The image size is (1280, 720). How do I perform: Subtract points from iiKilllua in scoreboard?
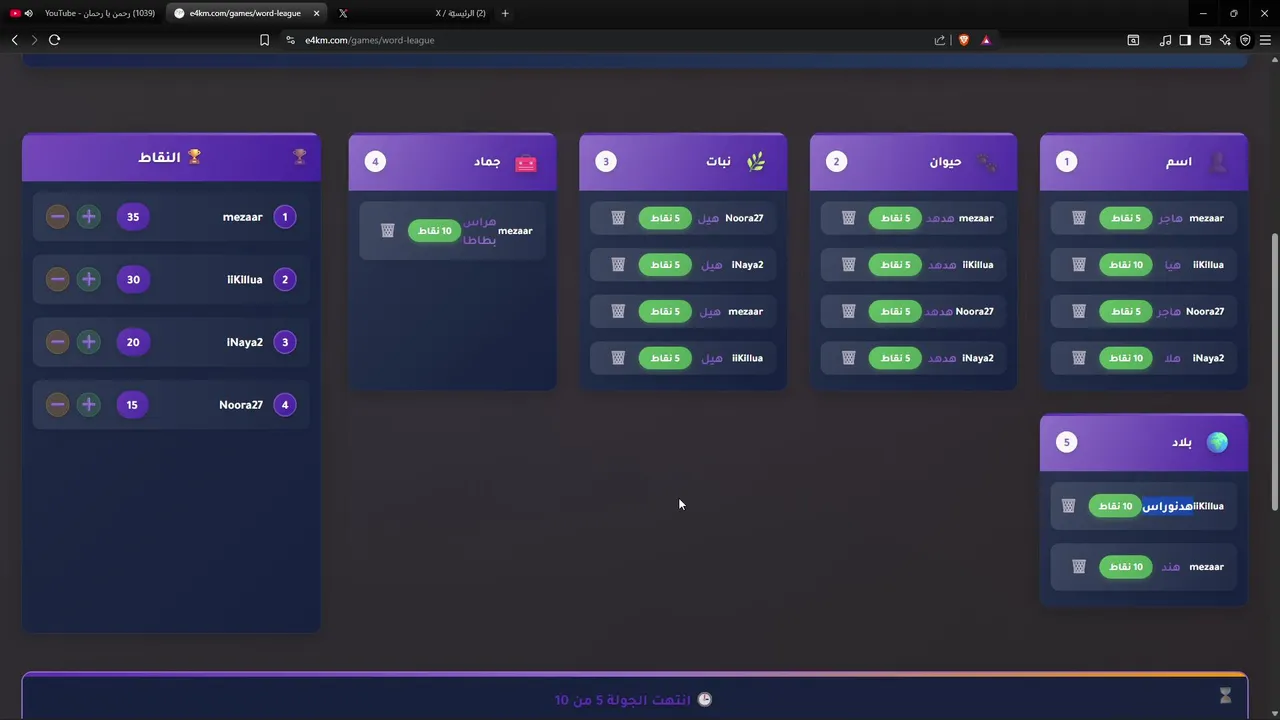[57, 280]
